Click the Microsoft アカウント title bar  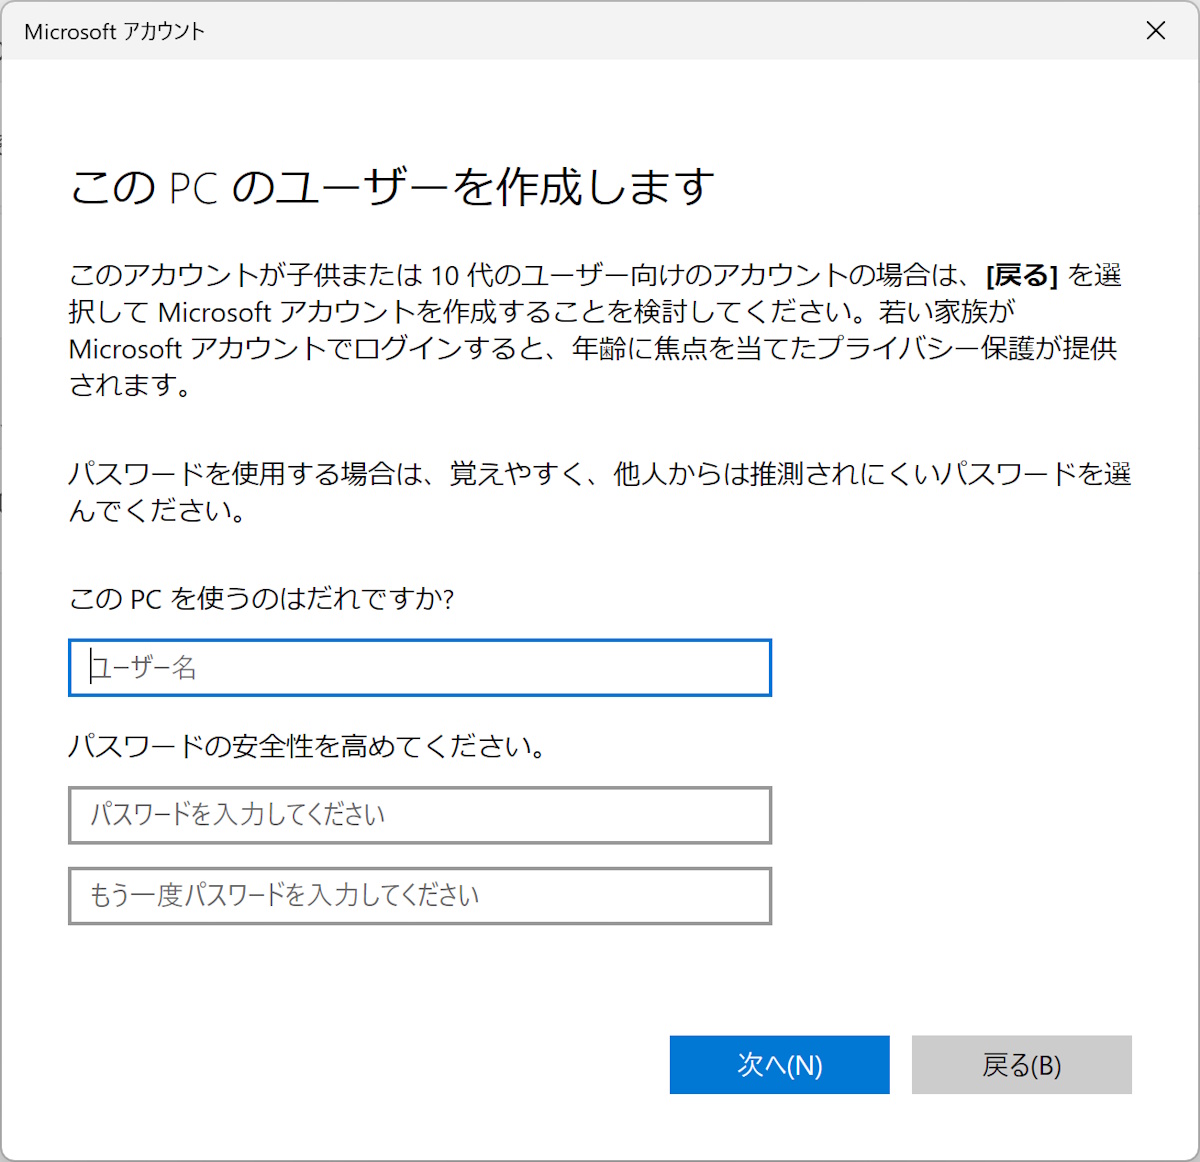pos(500,31)
